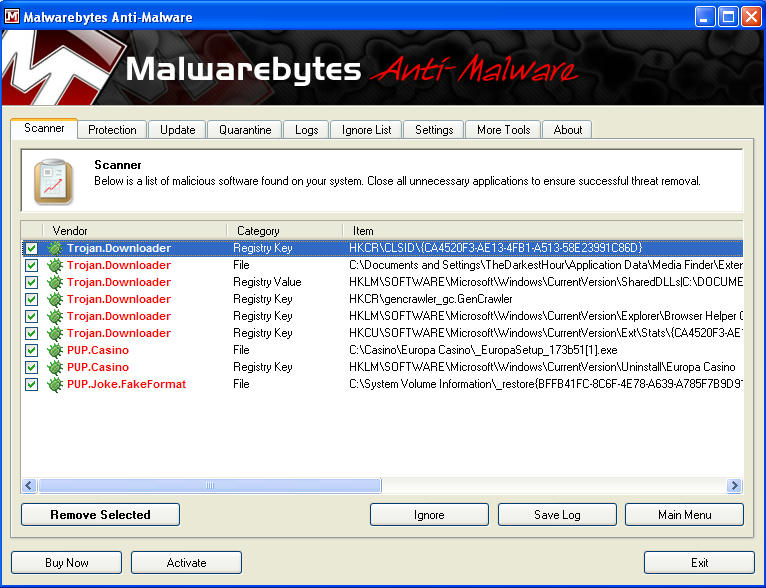Uncheck the gencrawler_gc.GenCrawler entry

(31, 299)
